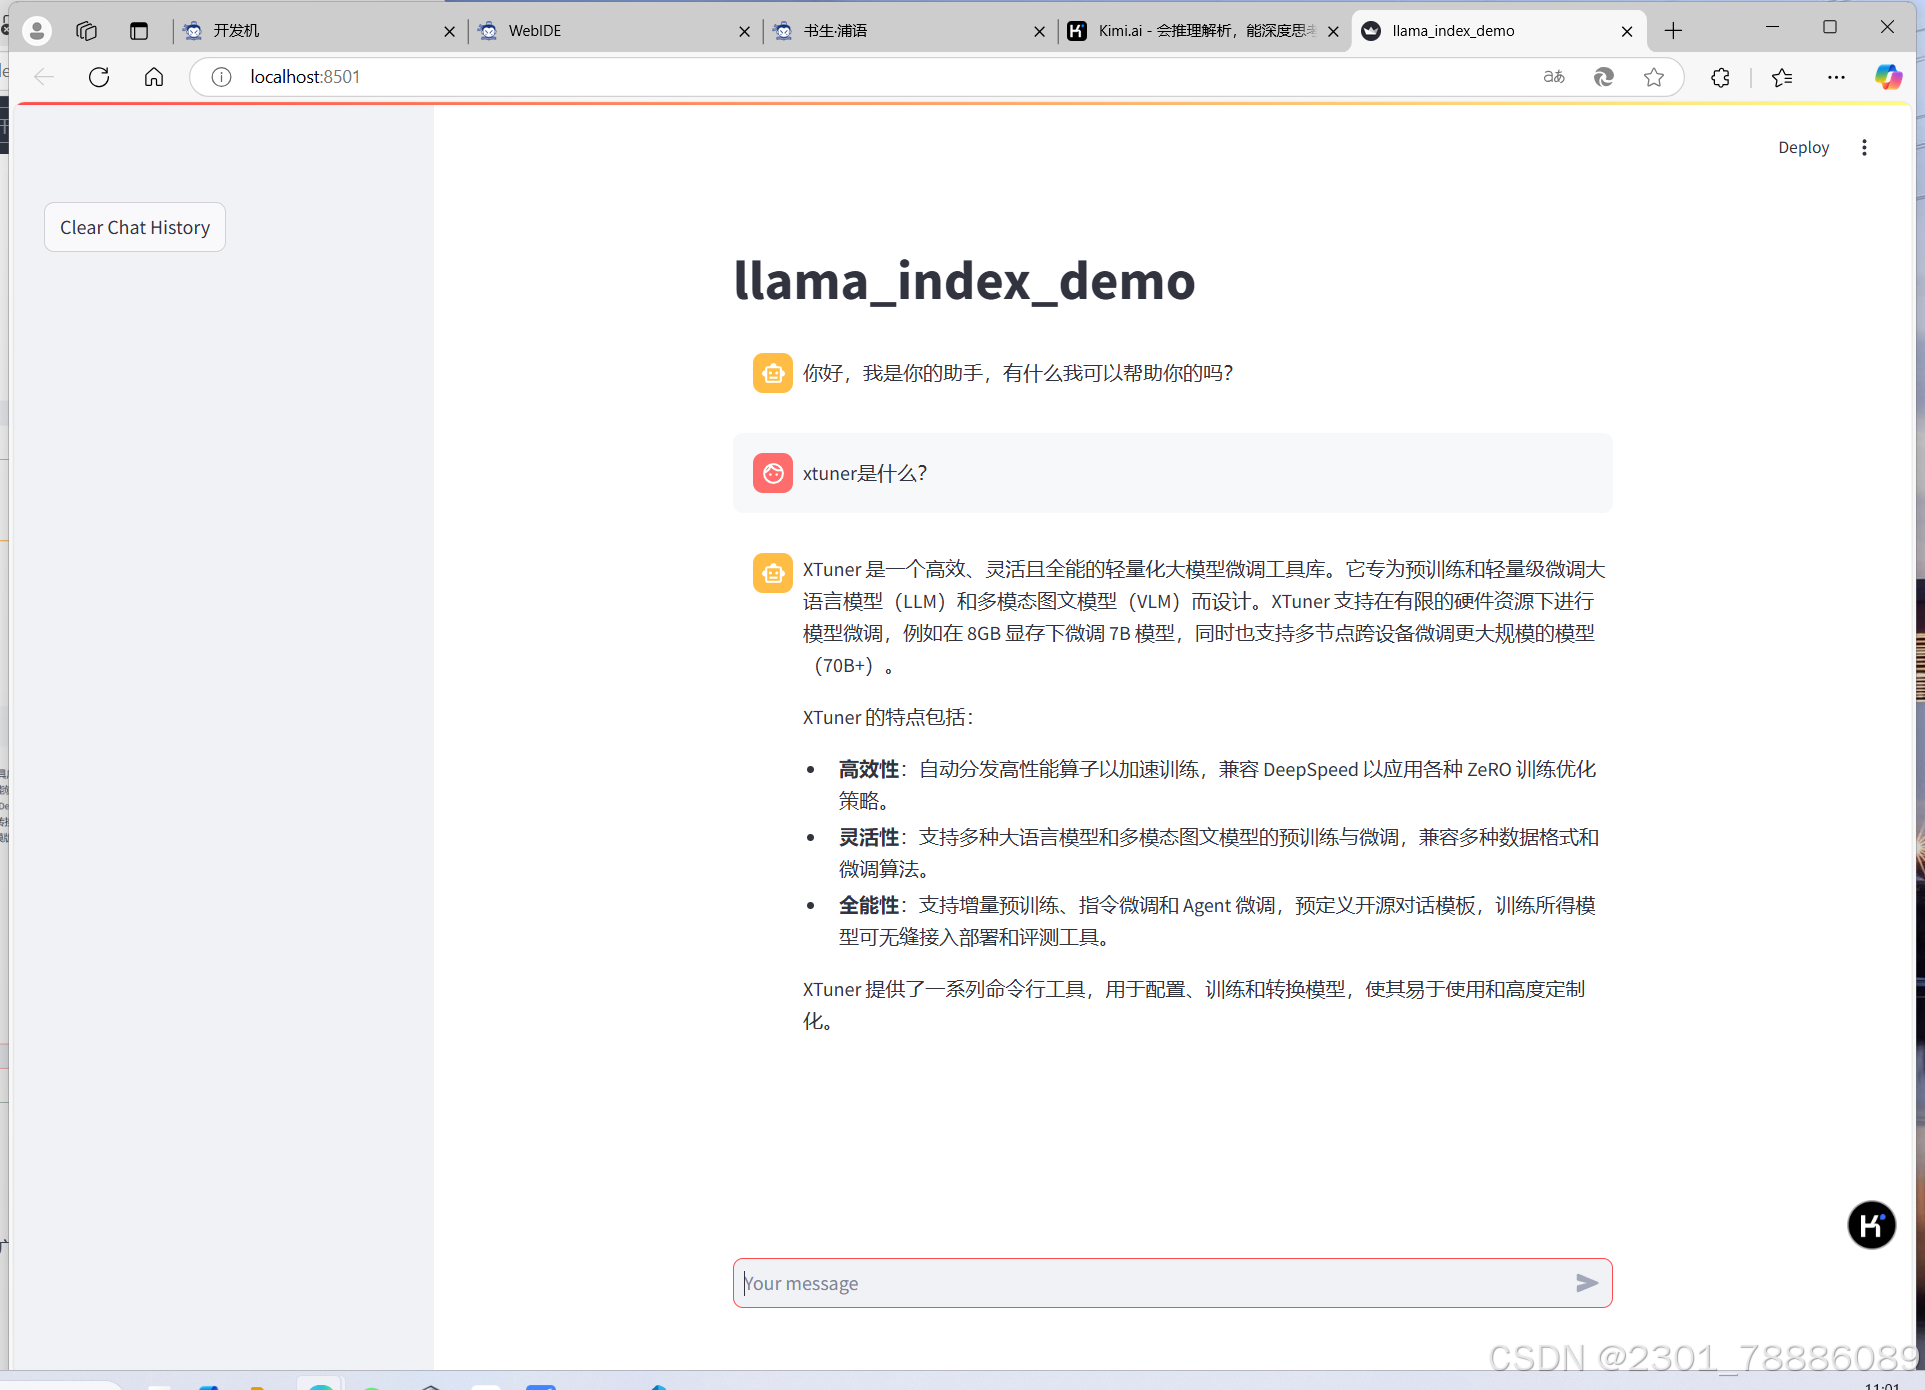Click the Your message input field
Image resolution: width=1925 pixels, height=1390 pixels.
[x=1100, y=1283]
